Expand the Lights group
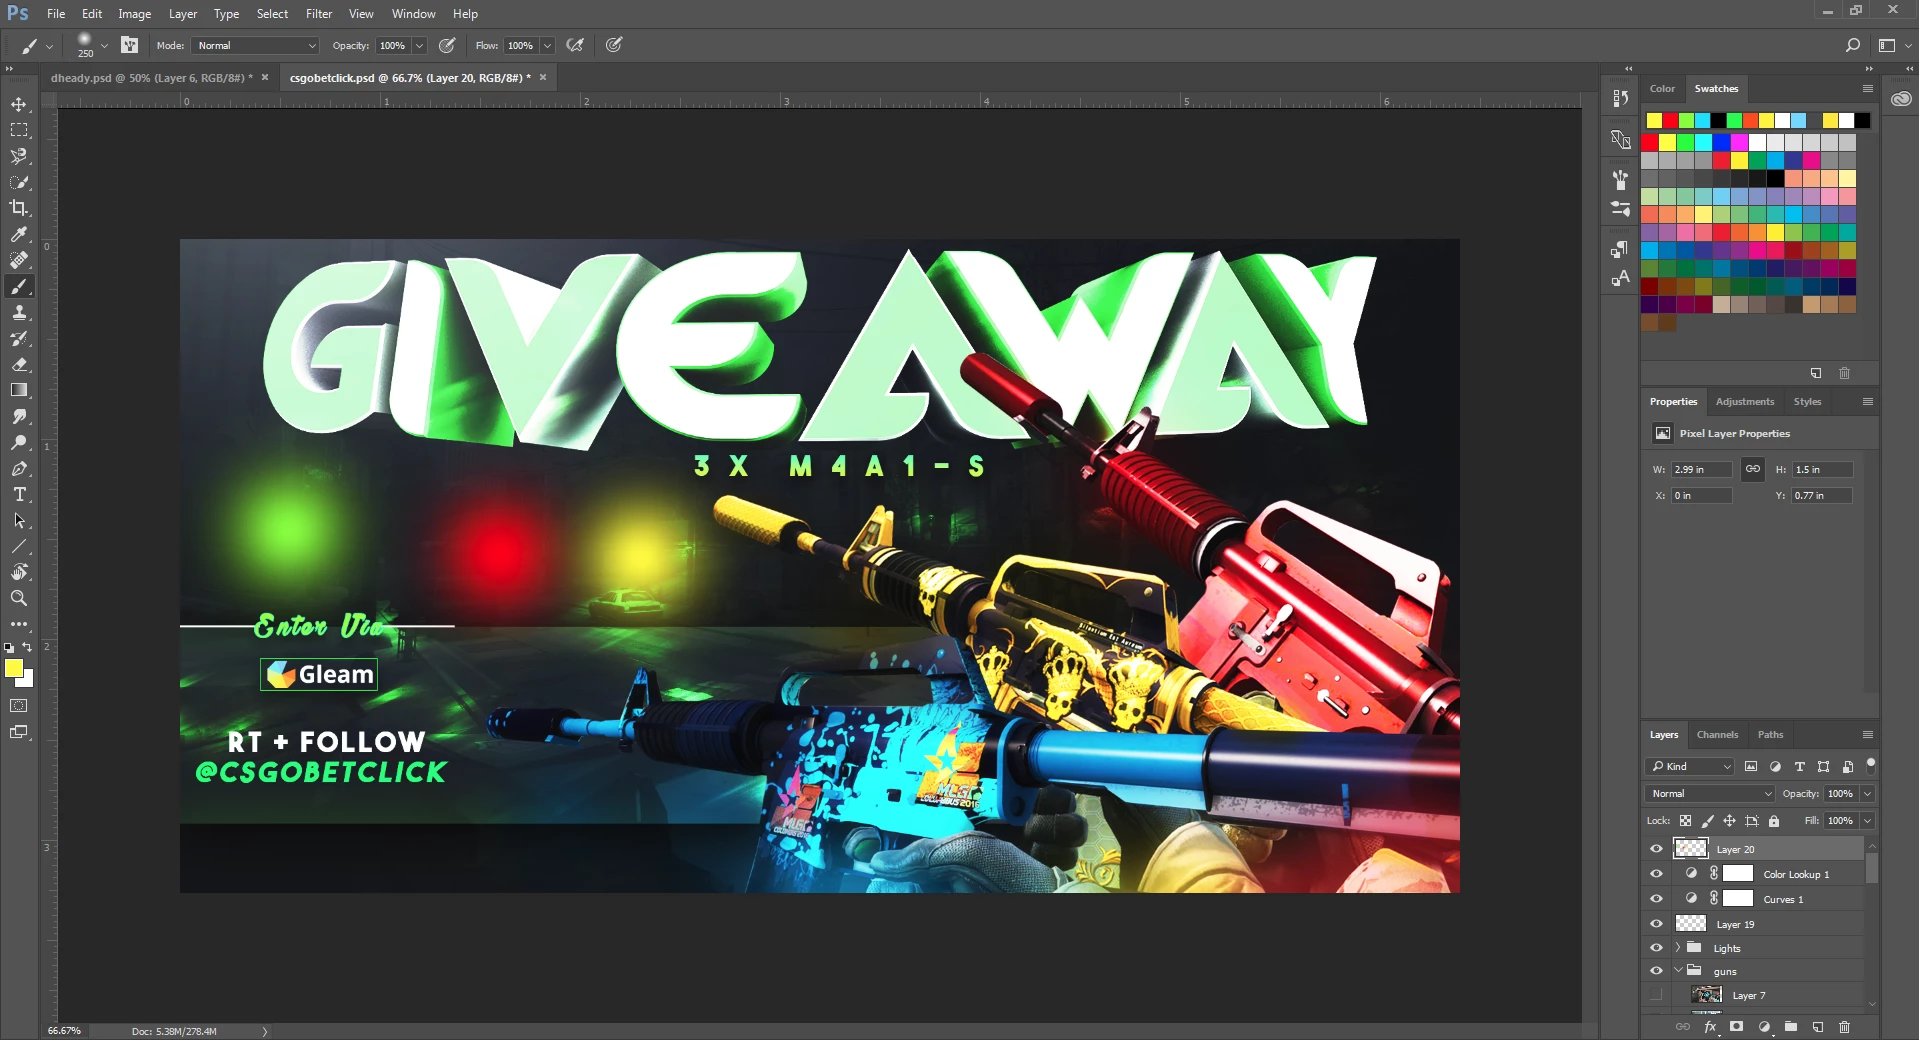 point(1678,948)
